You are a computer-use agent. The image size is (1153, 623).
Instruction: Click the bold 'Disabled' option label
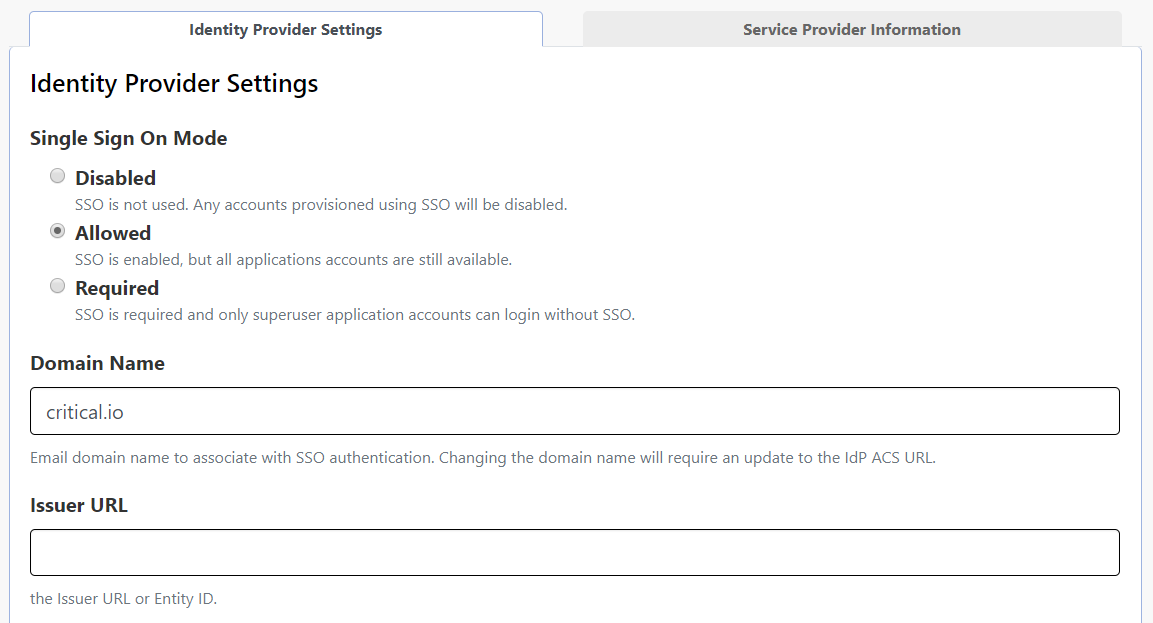(115, 178)
